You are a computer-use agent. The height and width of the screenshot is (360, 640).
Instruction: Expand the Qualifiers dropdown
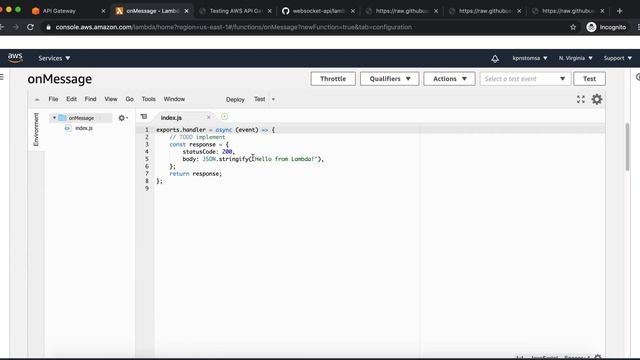pyautogui.click(x=389, y=79)
